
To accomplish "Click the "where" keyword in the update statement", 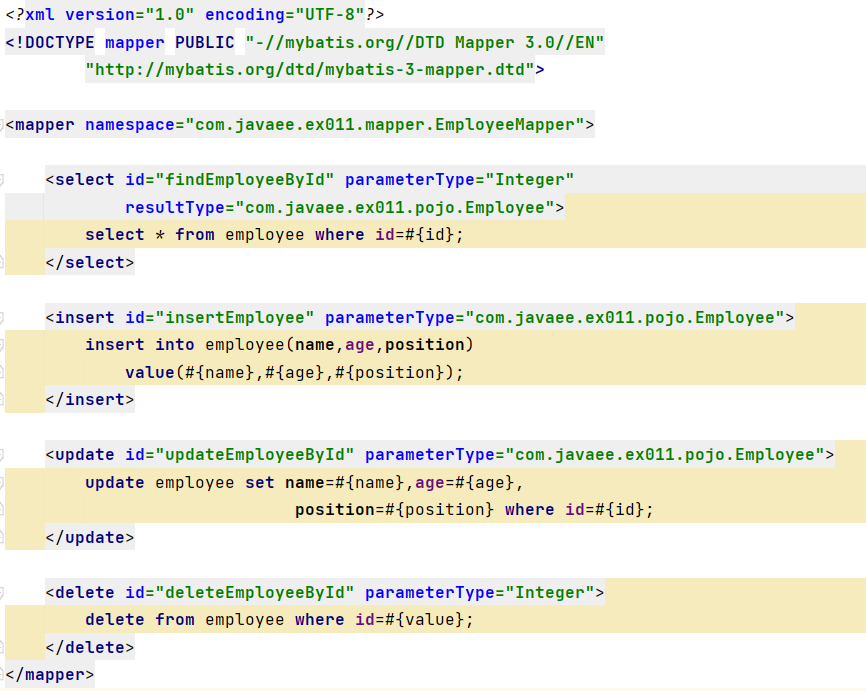I will (530, 509).
